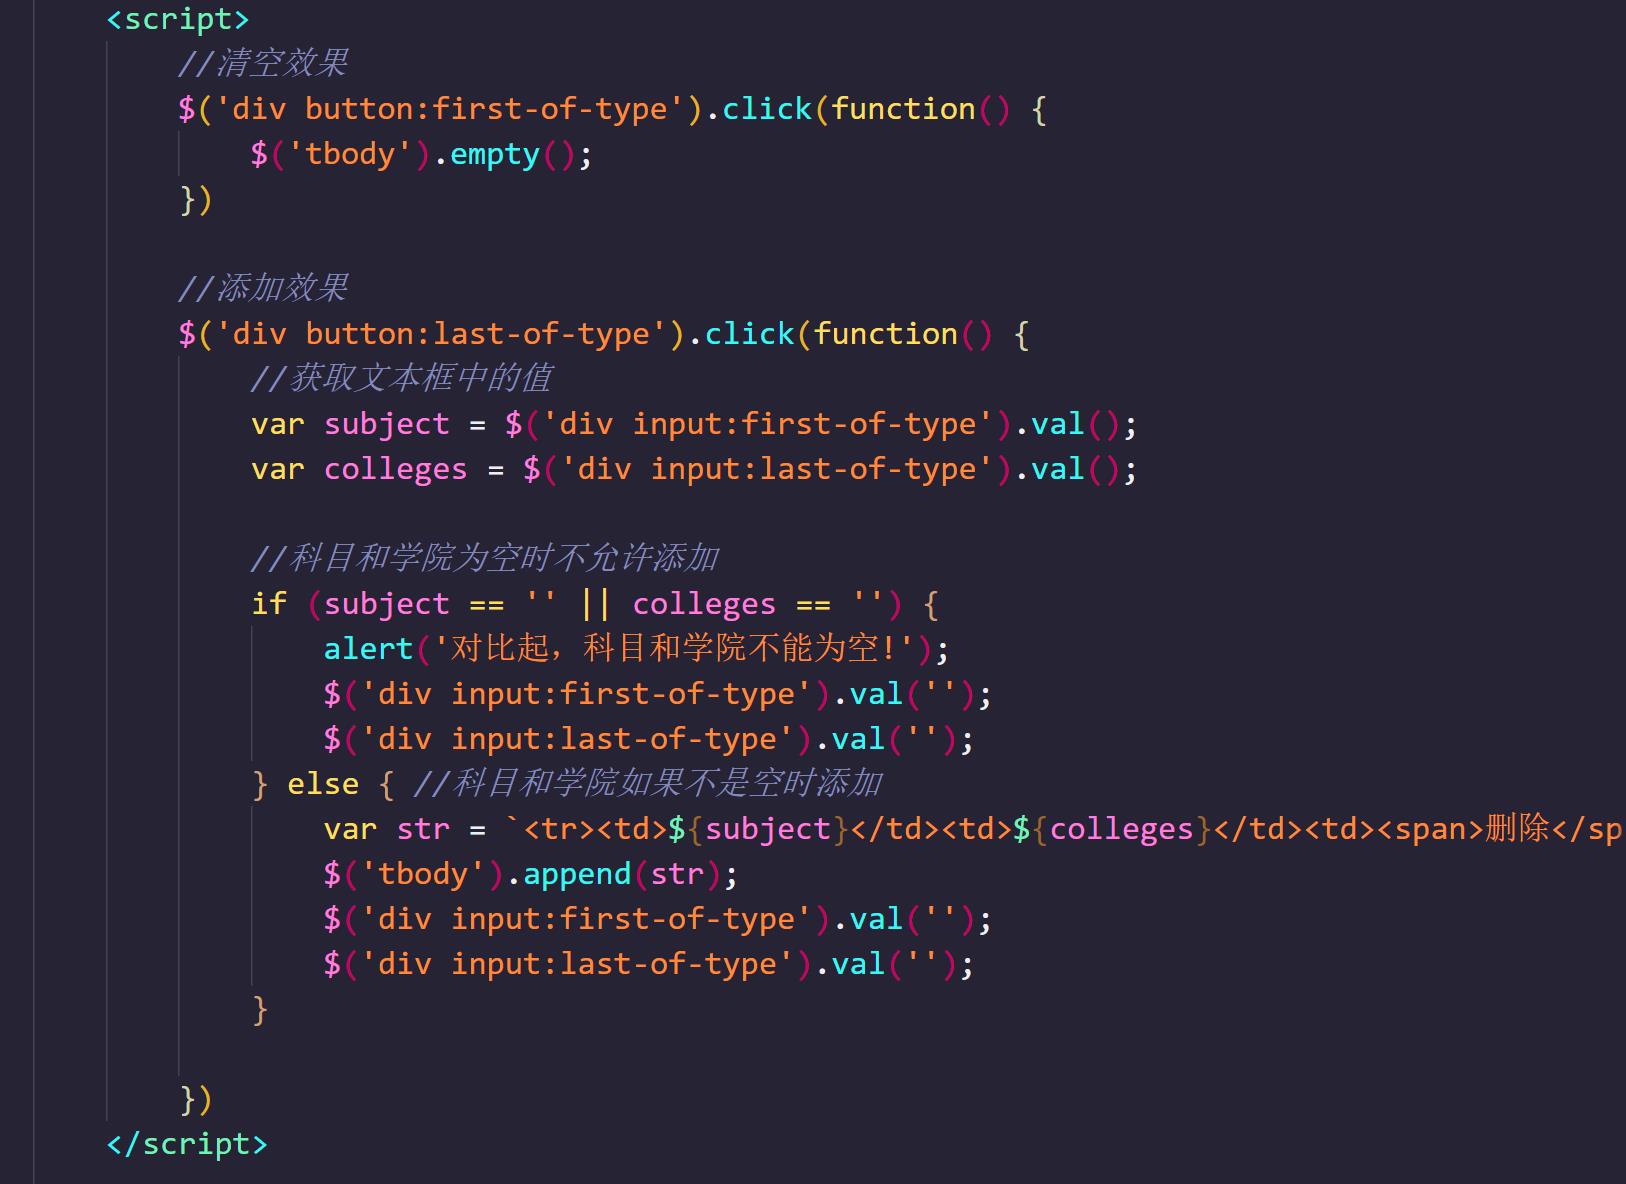Click the 'tbody' string in the empty() line
This screenshot has width=1626, height=1184.
350,154
